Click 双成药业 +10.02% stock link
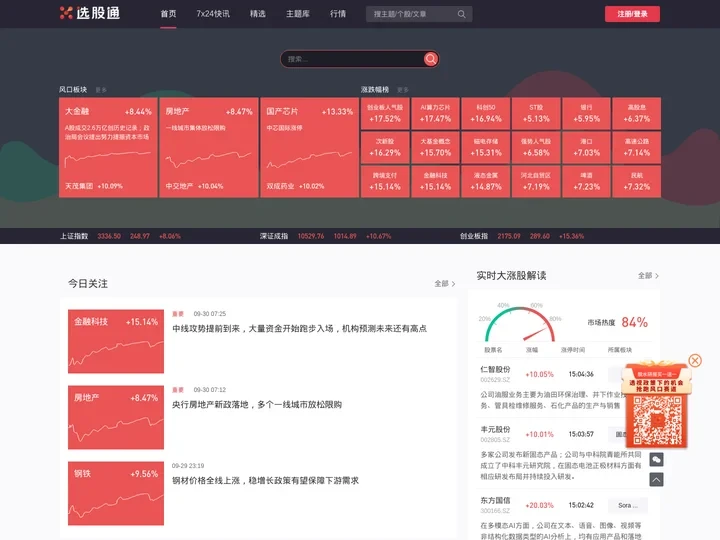 point(295,186)
